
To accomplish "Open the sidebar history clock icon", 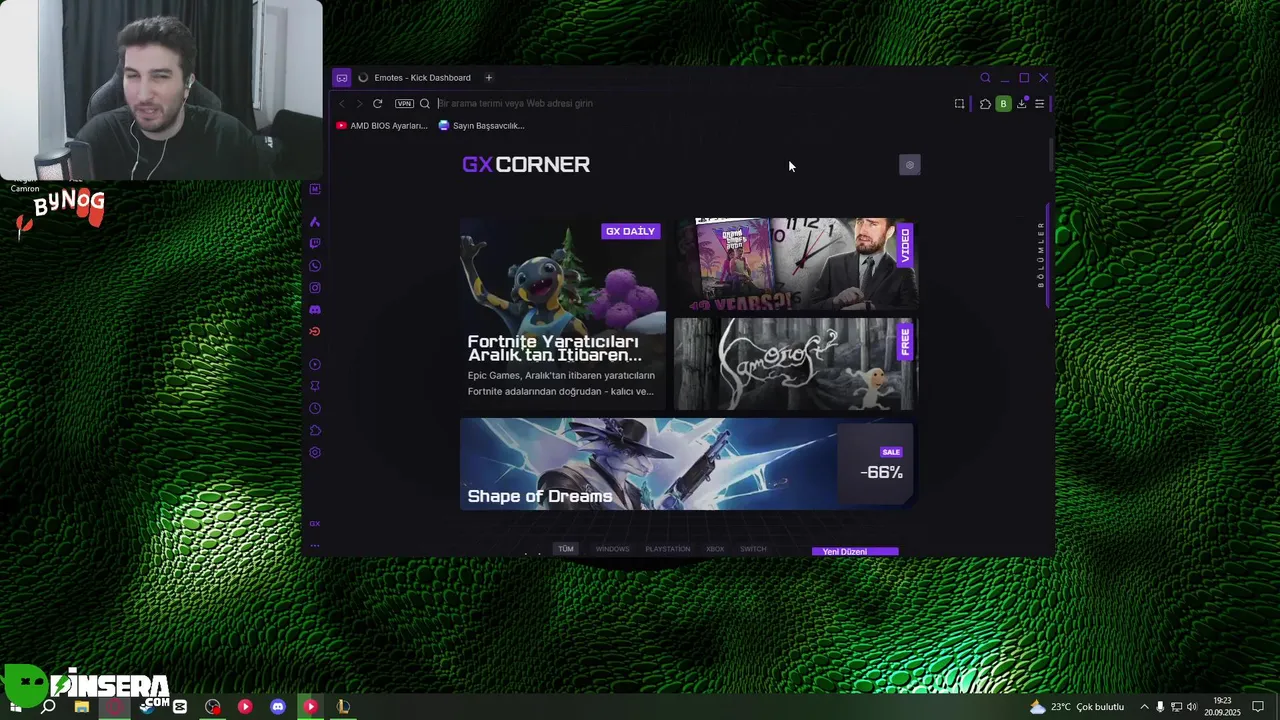I will [315, 409].
